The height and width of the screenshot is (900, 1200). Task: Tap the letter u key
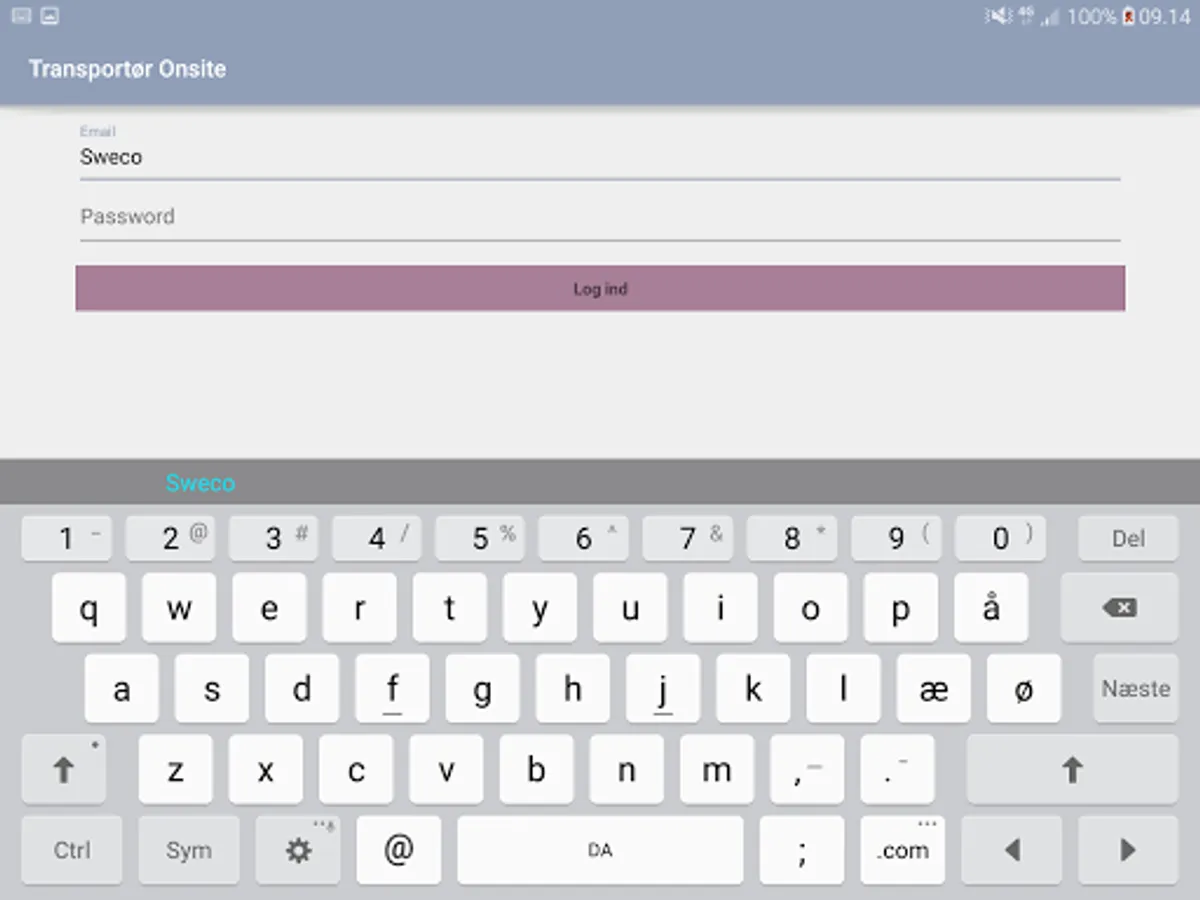[x=630, y=608]
